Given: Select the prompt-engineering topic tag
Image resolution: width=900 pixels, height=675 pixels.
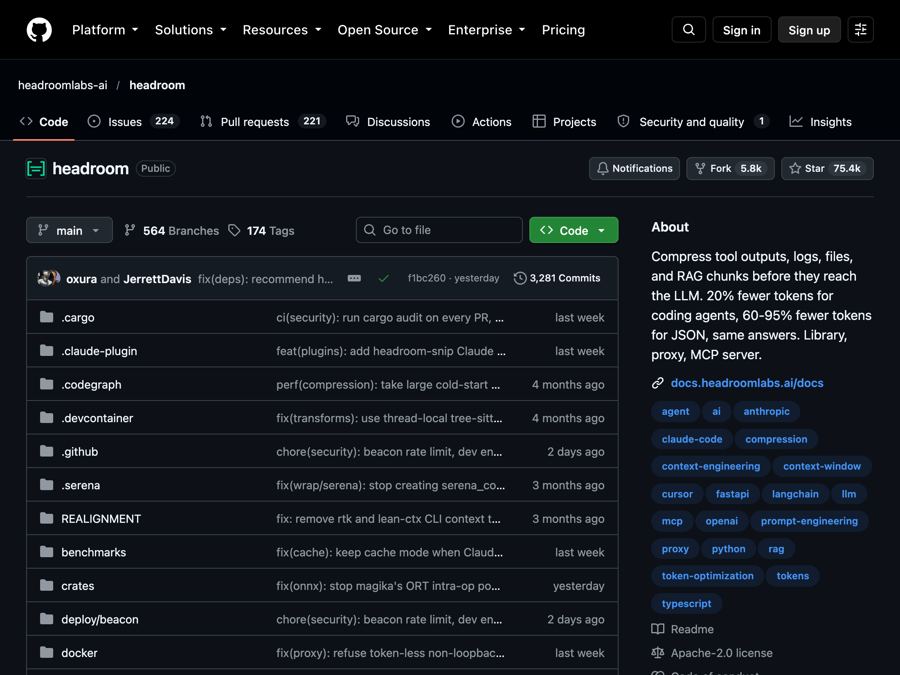Looking at the screenshot, I should (x=809, y=521).
